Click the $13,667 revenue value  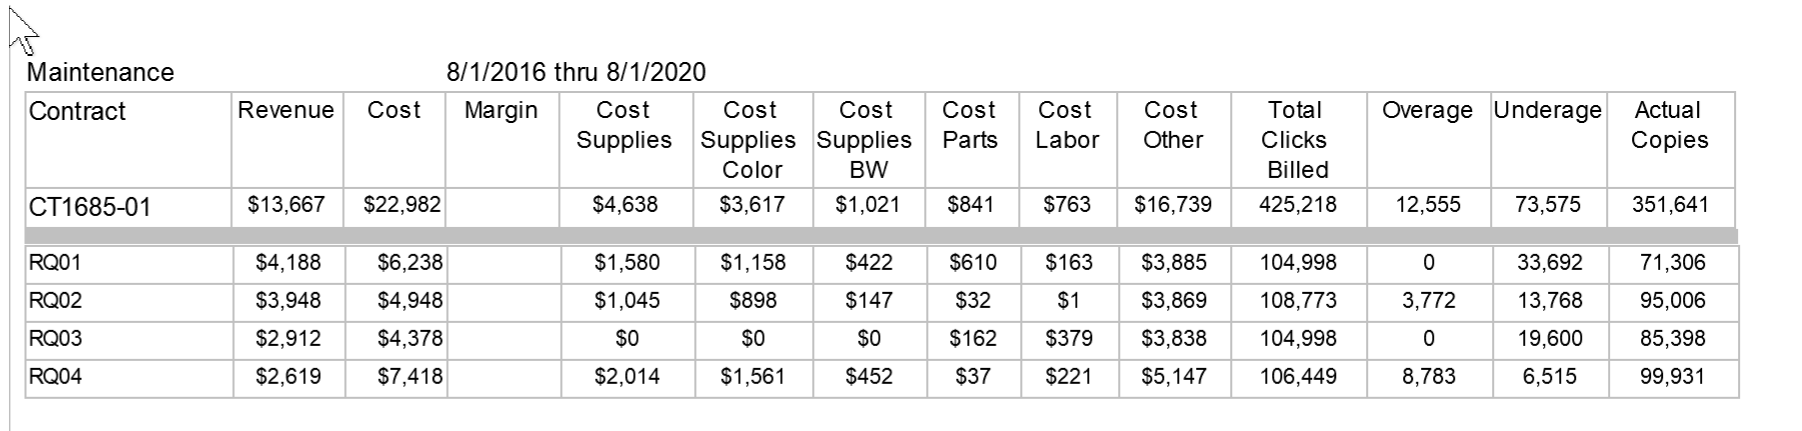(x=286, y=205)
